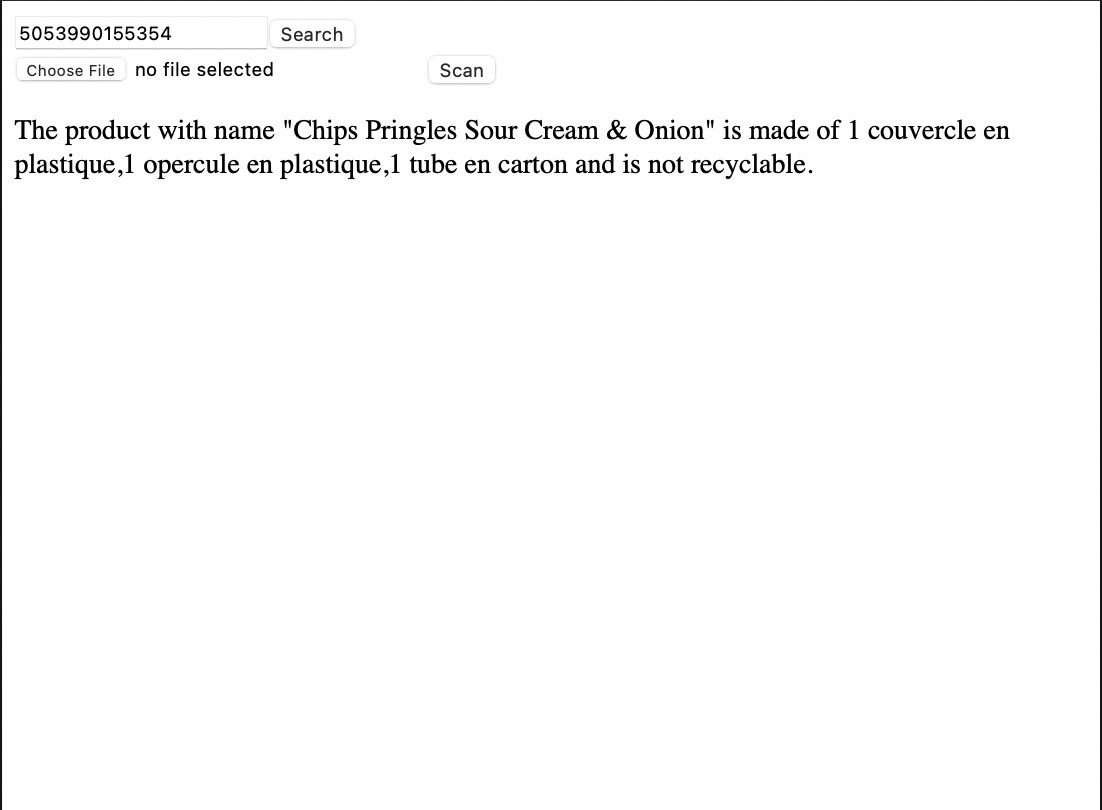Click the words 'is not recyclable'
Screen dimensions: 1102x810
(x=713, y=164)
